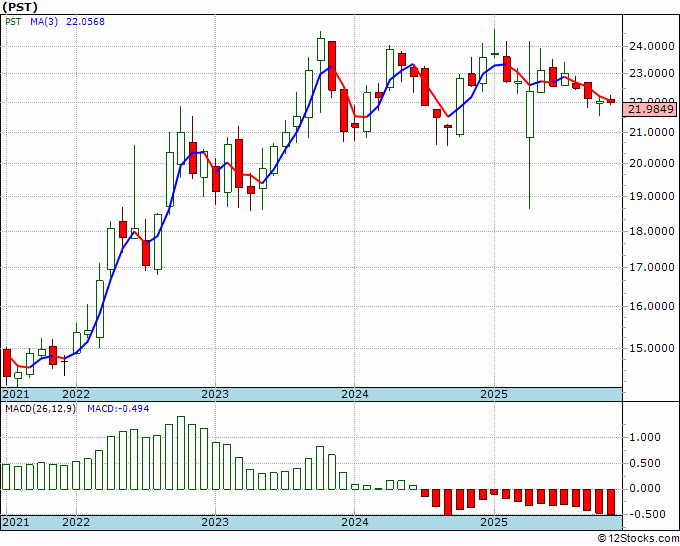Open the 12Stocks.com copyright link
The height and width of the screenshot is (546, 680).
pos(638,538)
